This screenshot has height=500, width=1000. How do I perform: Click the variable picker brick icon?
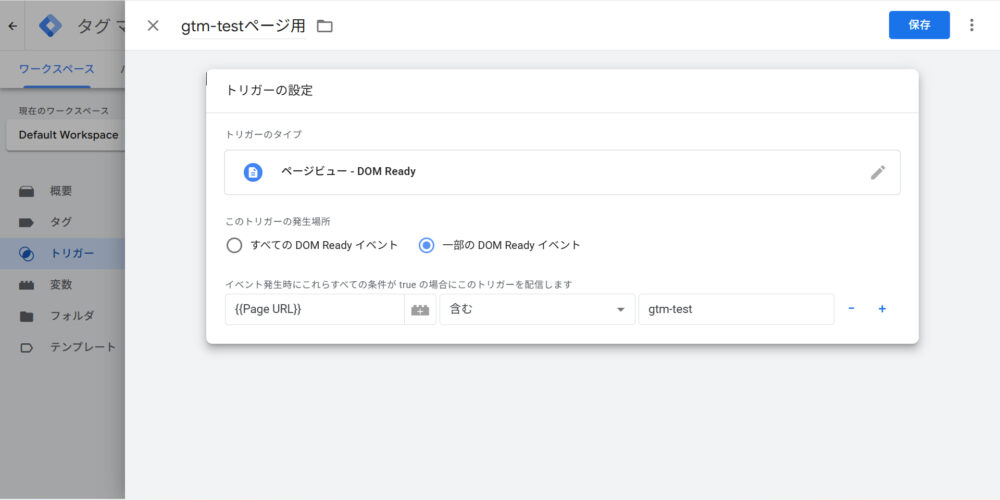tap(420, 310)
